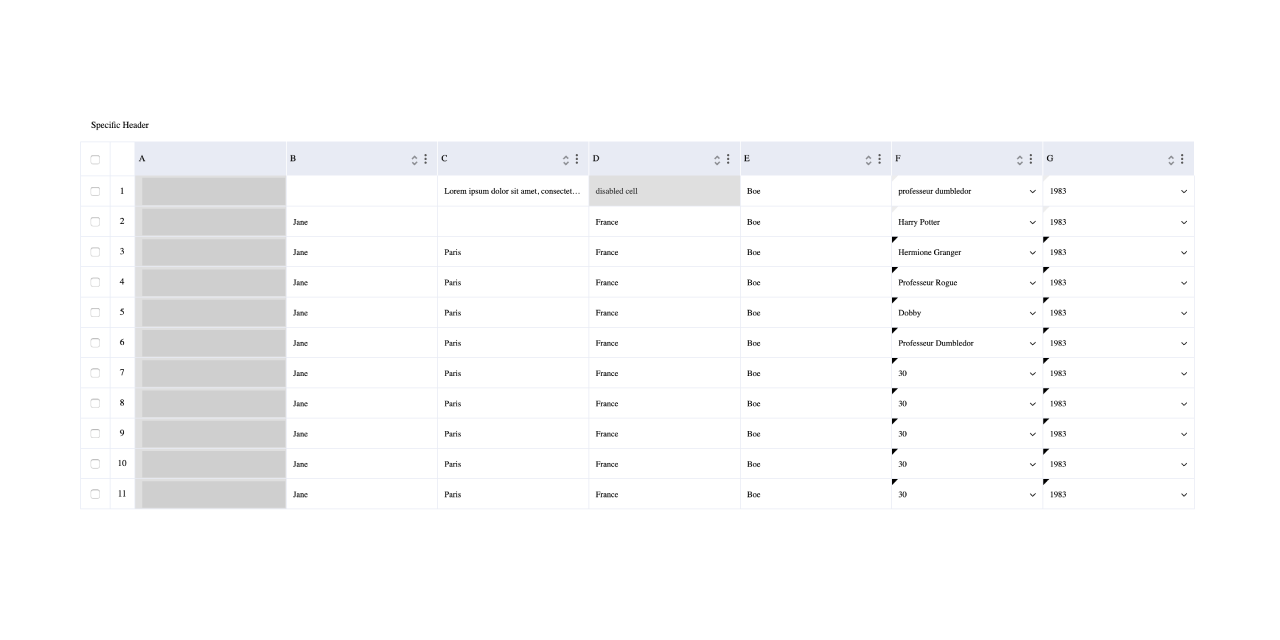This screenshot has height=640, width=1280.
Task: Sort column F with the sort icon
Action: pyautogui.click(x=1020, y=159)
